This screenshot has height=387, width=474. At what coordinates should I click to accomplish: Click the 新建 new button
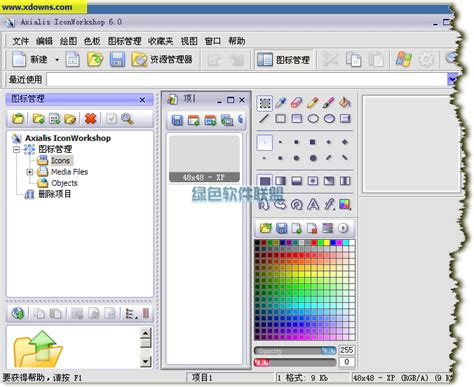(x=30, y=60)
